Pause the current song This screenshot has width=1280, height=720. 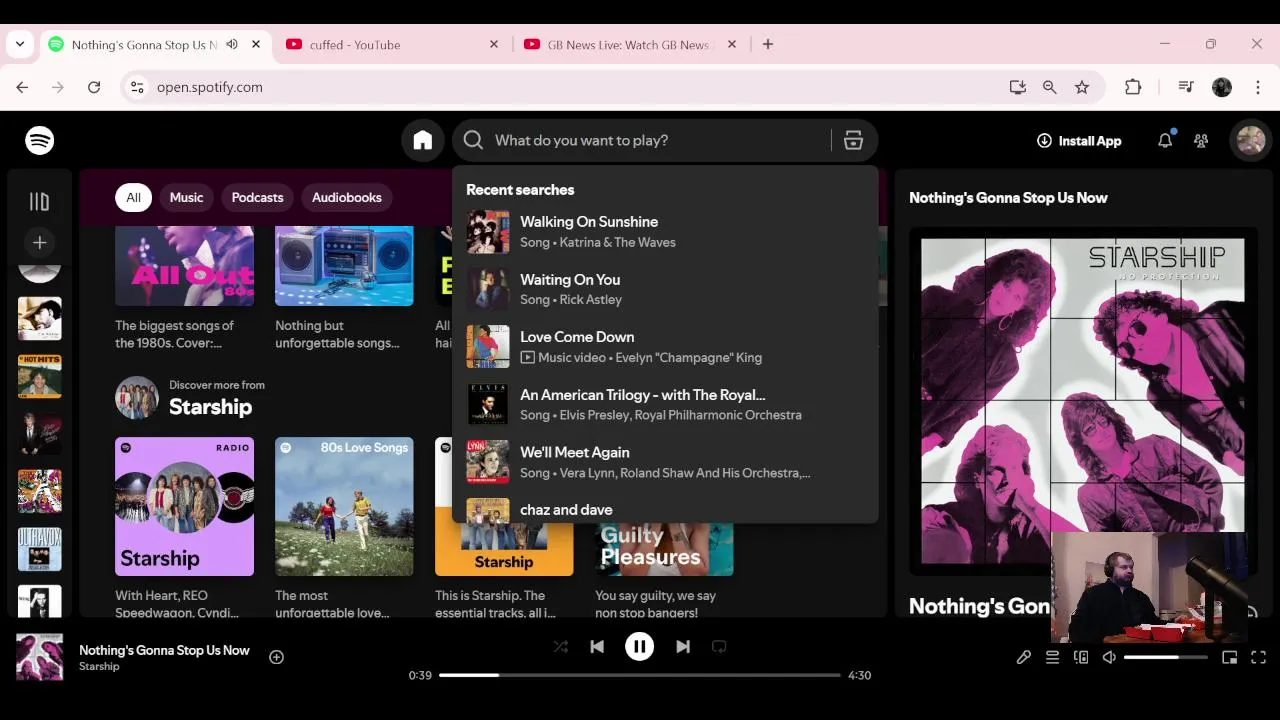639,647
